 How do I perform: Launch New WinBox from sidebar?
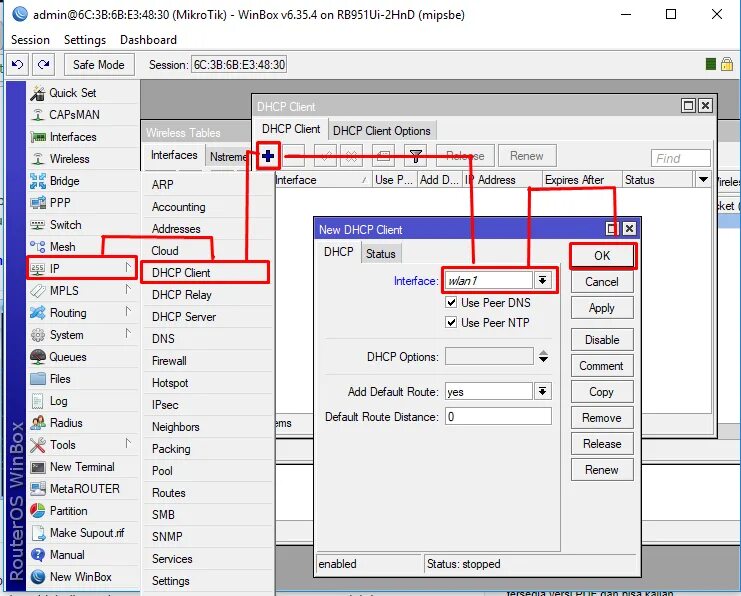click(83, 577)
